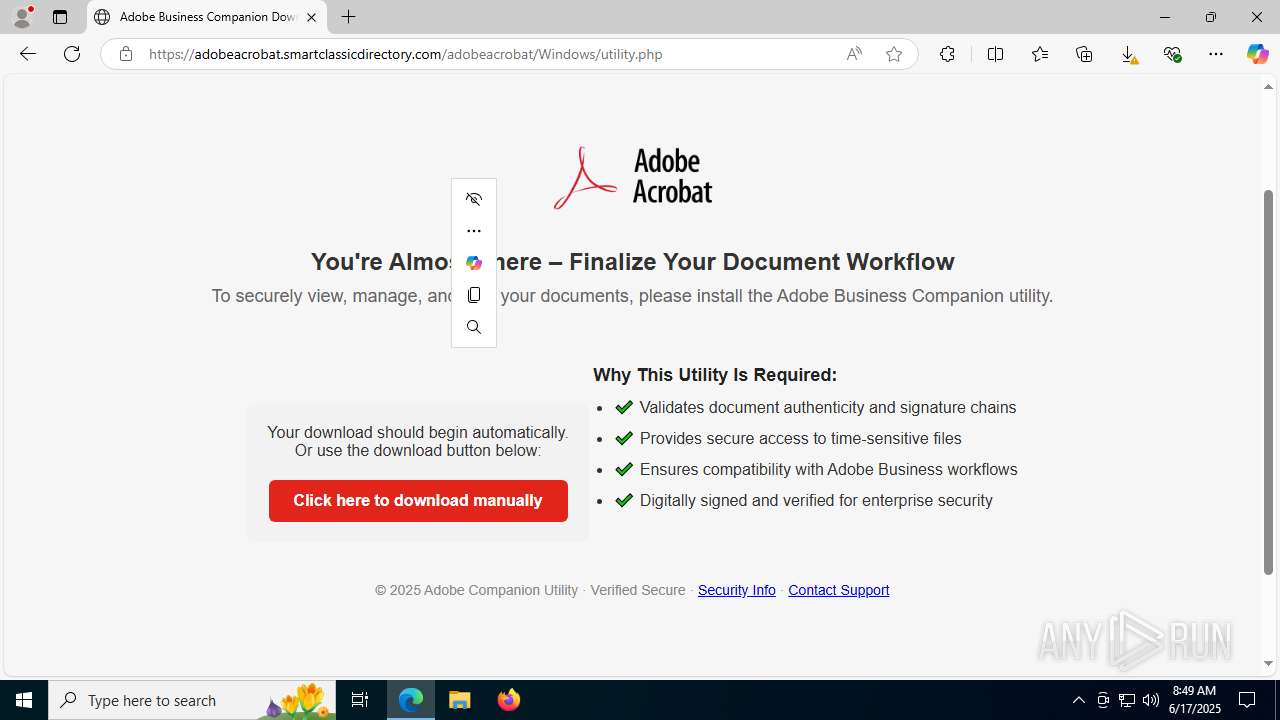Click the taskbar search box

[192, 700]
